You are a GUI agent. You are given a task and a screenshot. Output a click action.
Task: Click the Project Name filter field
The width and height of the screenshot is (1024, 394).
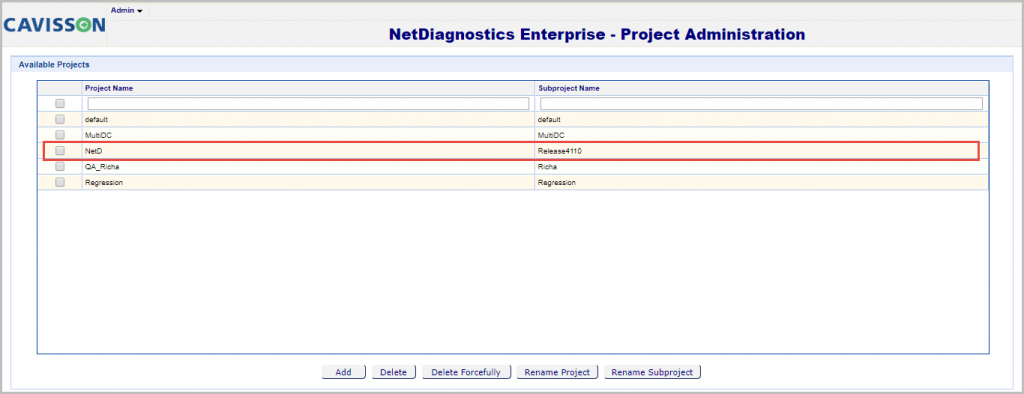point(308,103)
